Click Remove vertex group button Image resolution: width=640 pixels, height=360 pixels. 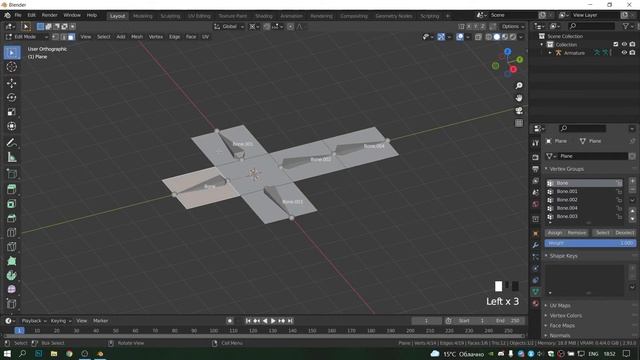pos(577,233)
